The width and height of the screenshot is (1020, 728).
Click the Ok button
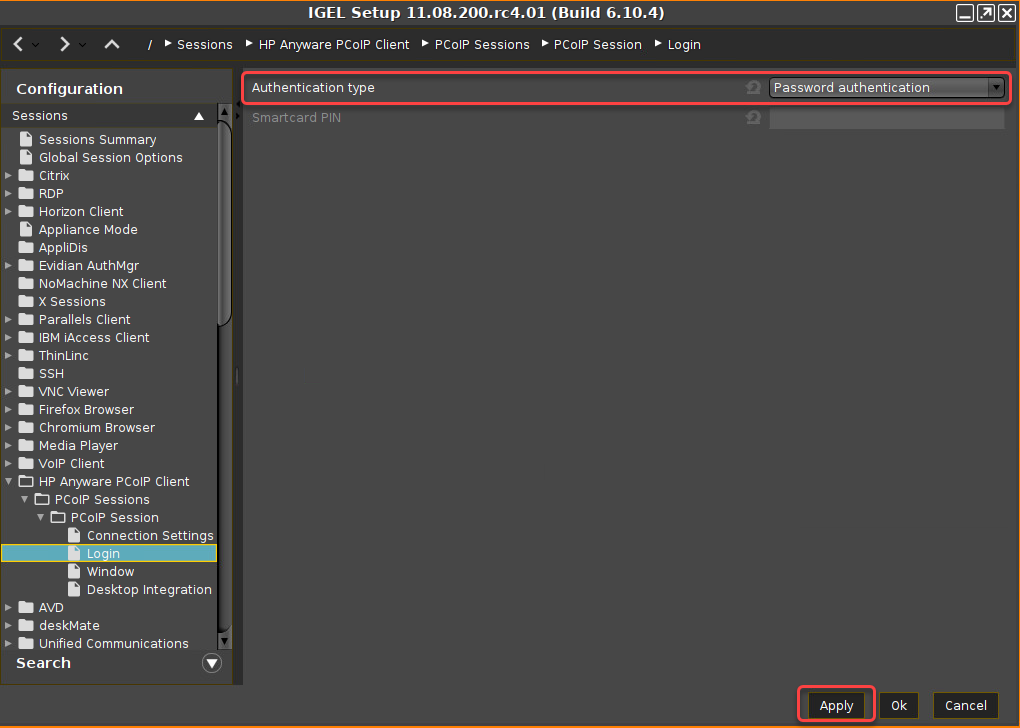pyautogui.click(x=898, y=705)
